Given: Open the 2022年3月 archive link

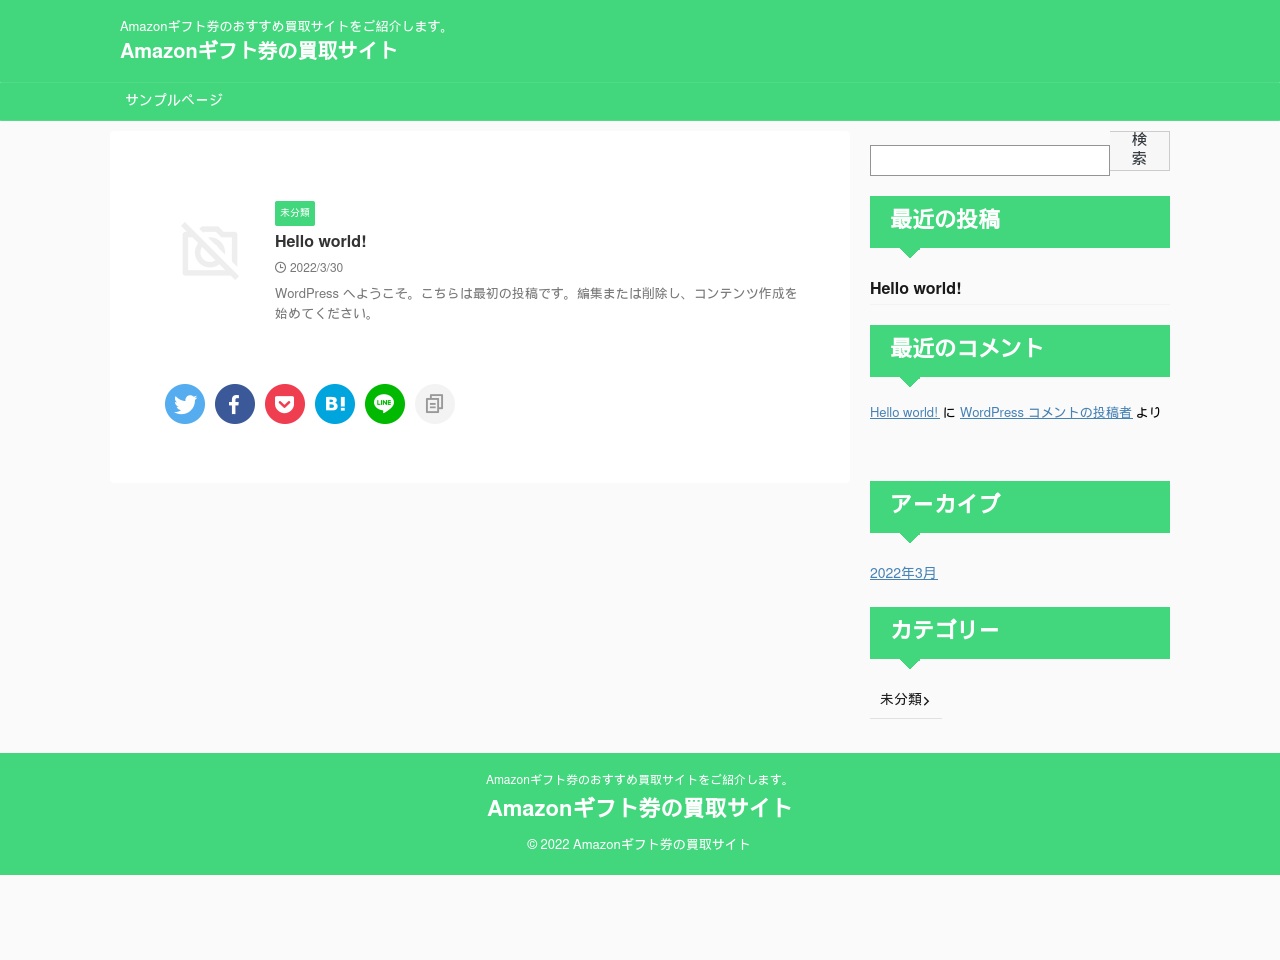Looking at the screenshot, I should tap(904, 573).
